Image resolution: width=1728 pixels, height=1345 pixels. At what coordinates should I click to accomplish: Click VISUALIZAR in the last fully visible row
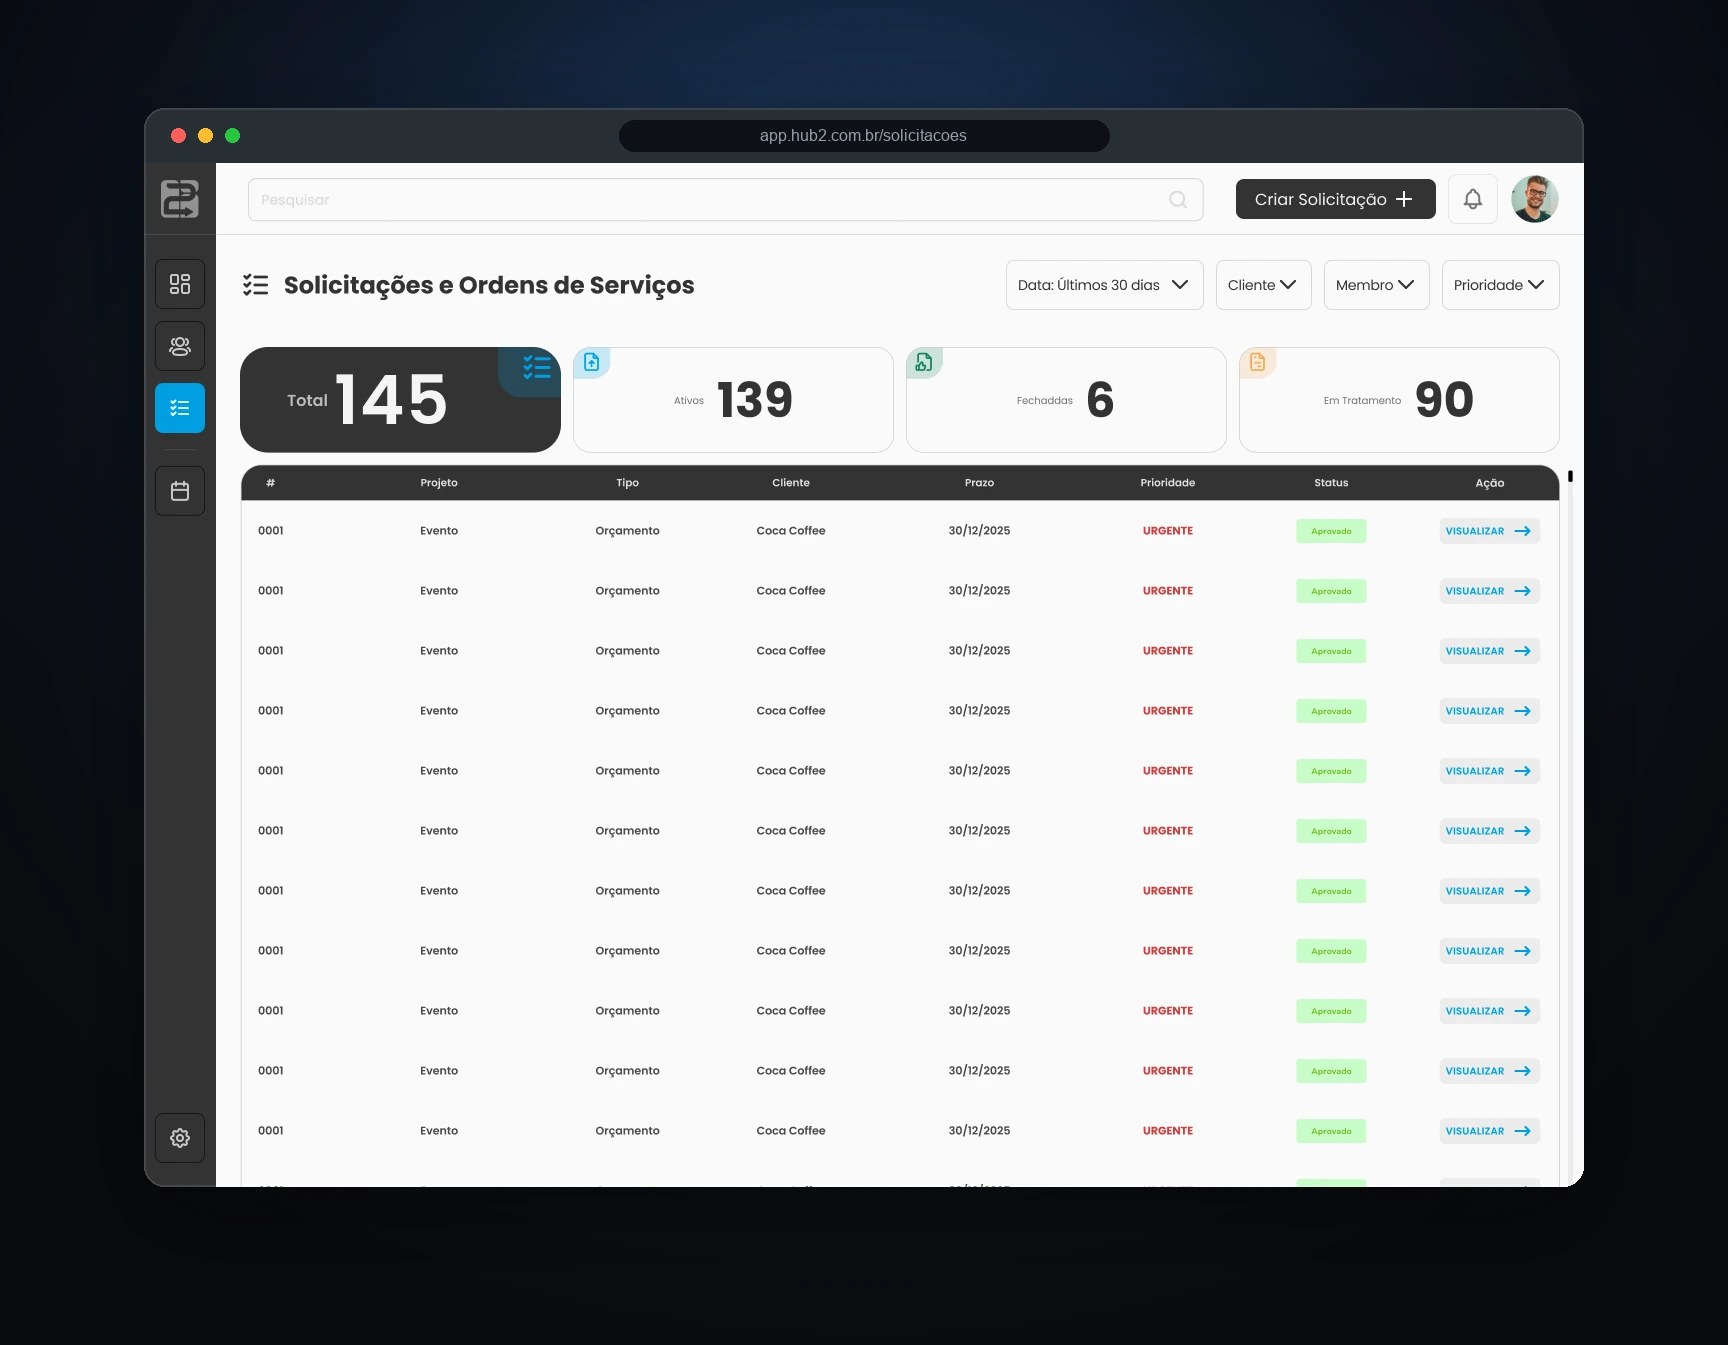[x=1489, y=1131]
